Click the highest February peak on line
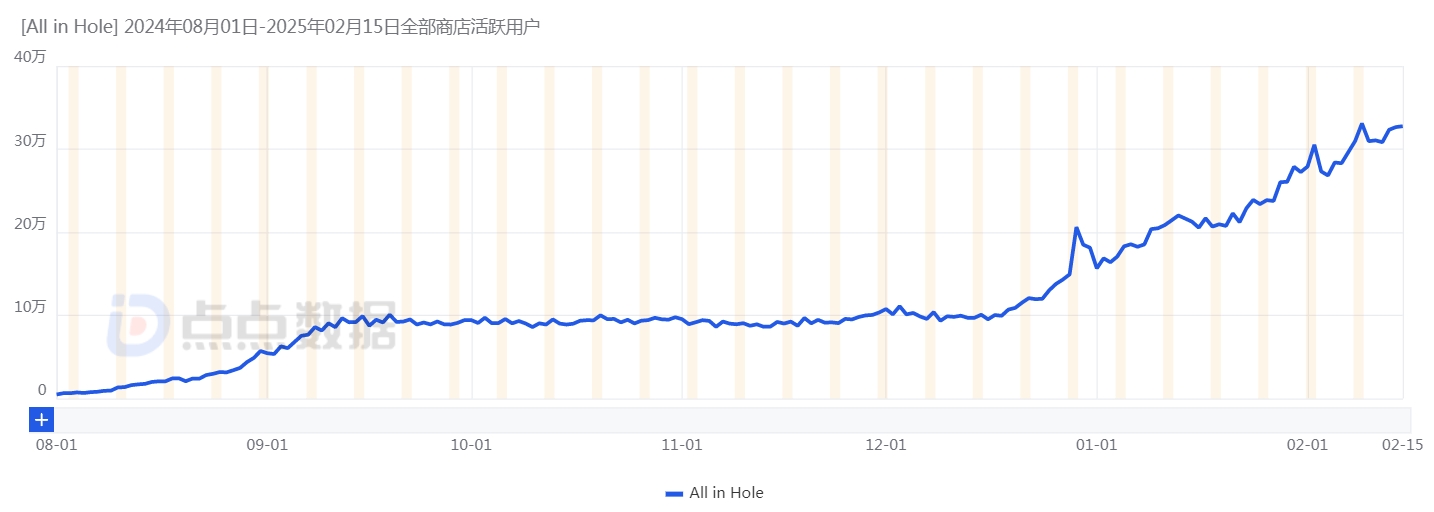The width and height of the screenshot is (1434, 512). click(x=1362, y=125)
